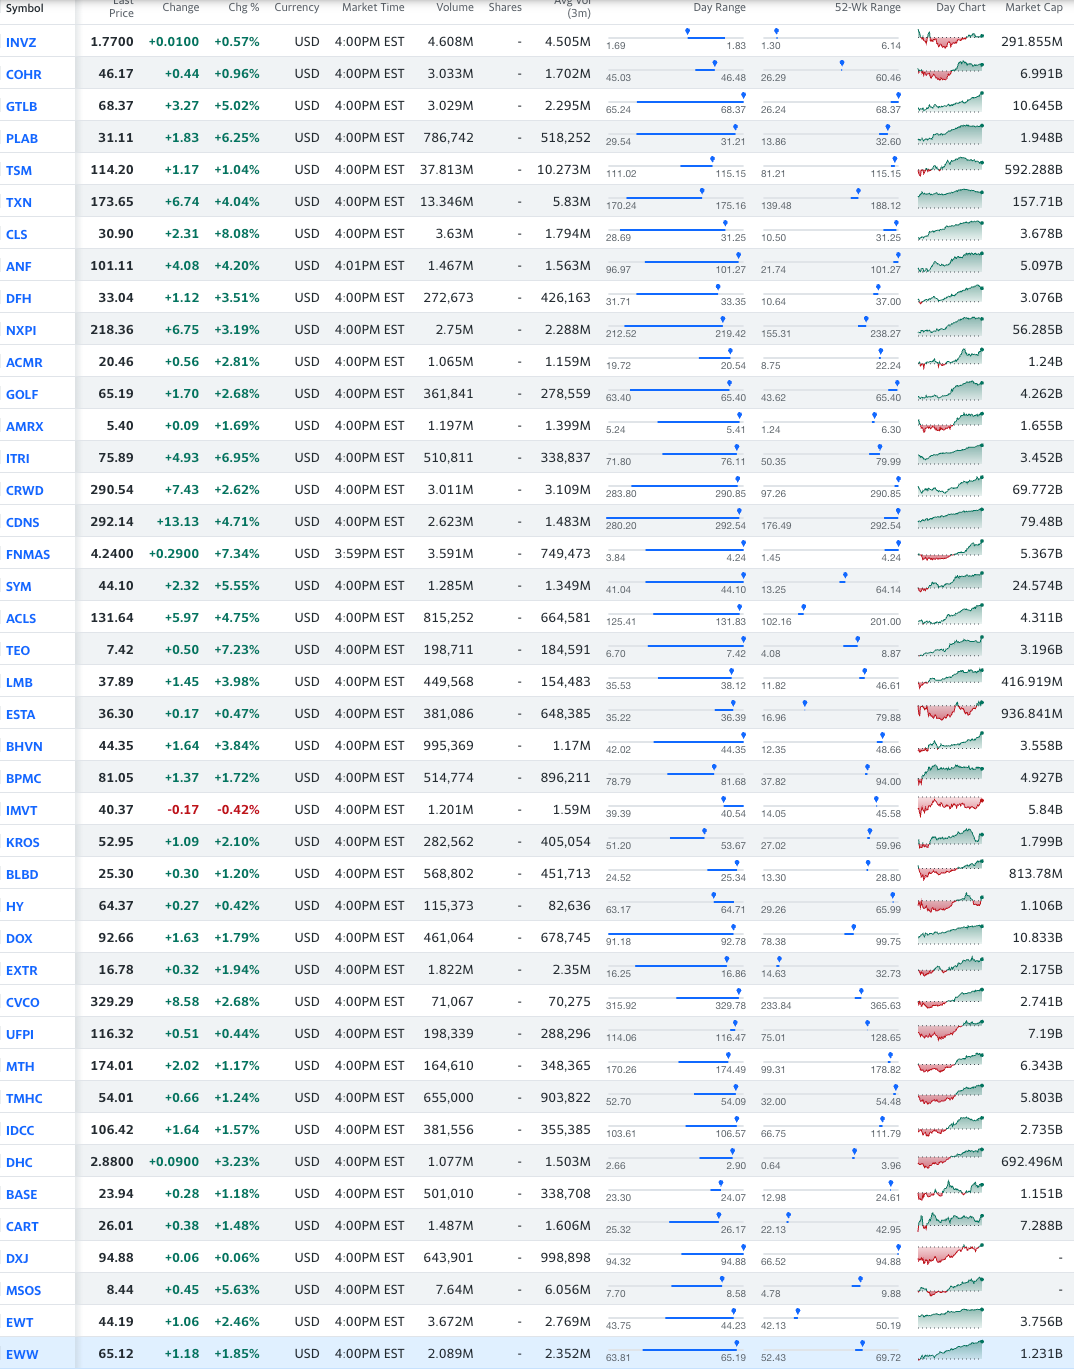Sort by the Symbol column header
Image resolution: width=1074 pixels, height=1372 pixels.
pos(25,8)
